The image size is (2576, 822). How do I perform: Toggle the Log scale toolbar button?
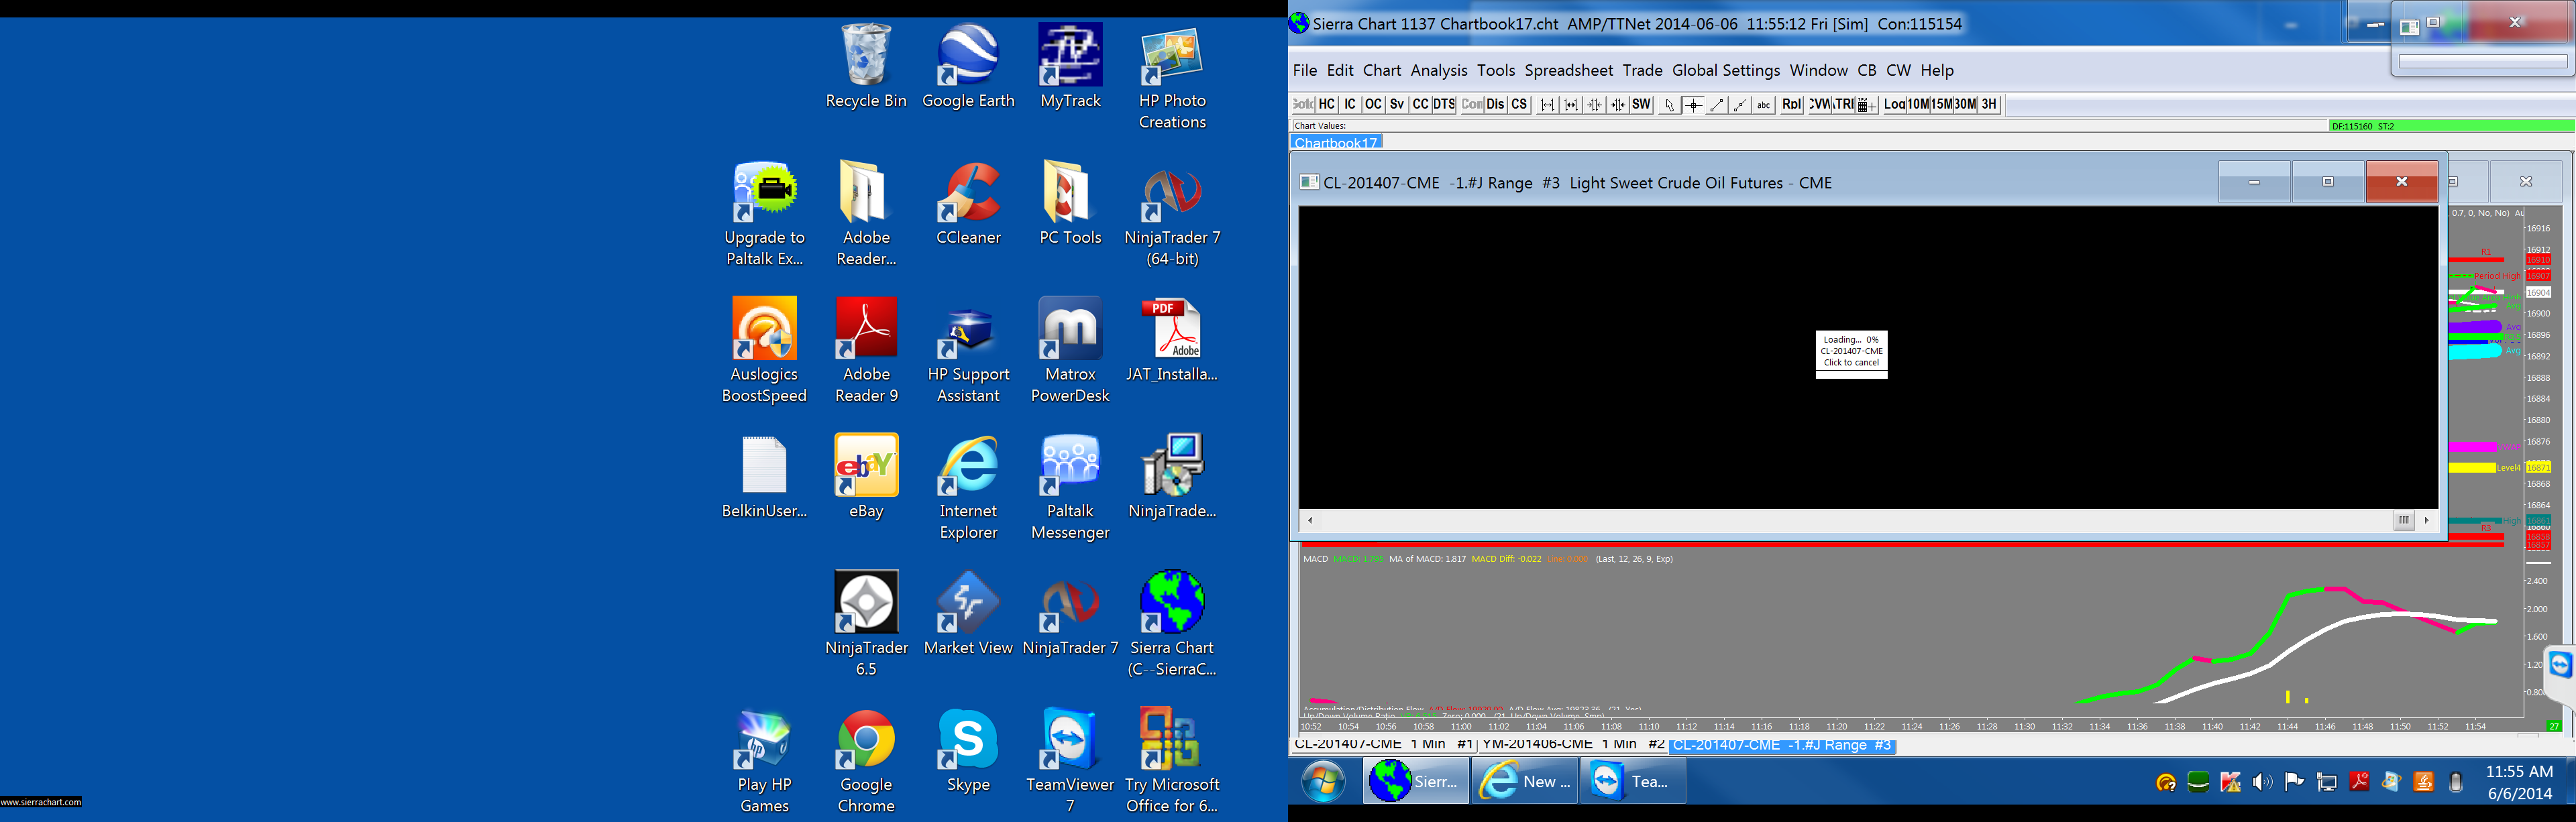click(1894, 104)
